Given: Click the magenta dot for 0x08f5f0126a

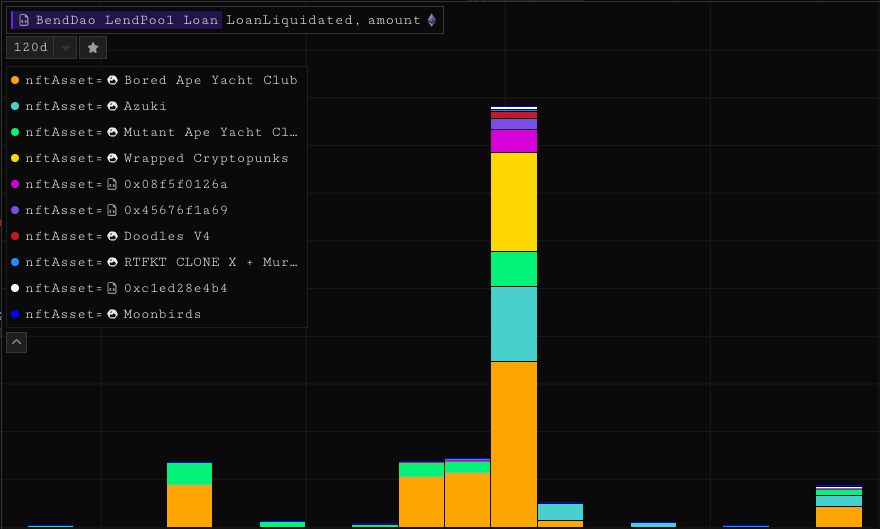Looking at the screenshot, I should [15, 184].
